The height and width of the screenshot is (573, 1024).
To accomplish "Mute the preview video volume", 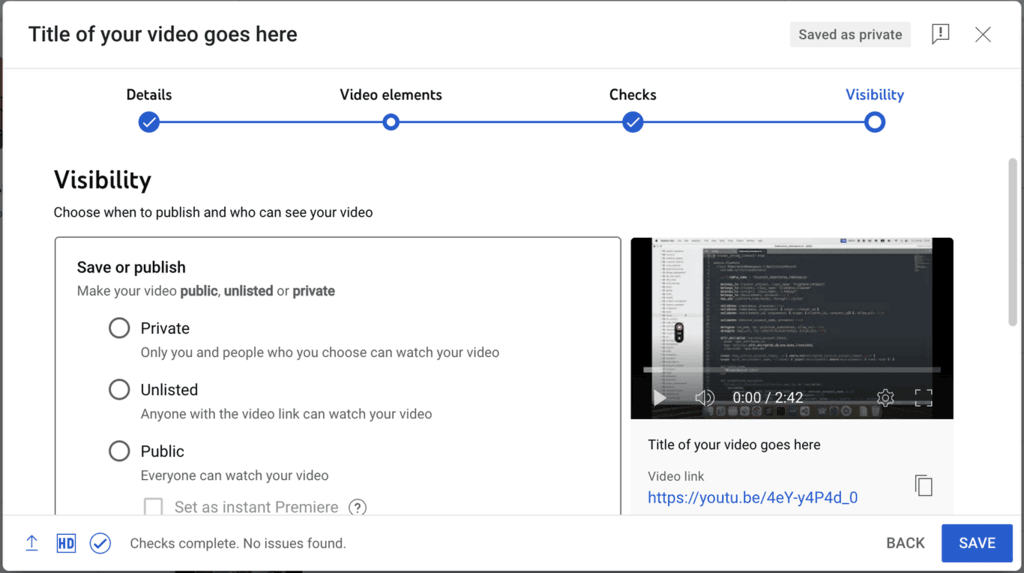I will click(704, 397).
